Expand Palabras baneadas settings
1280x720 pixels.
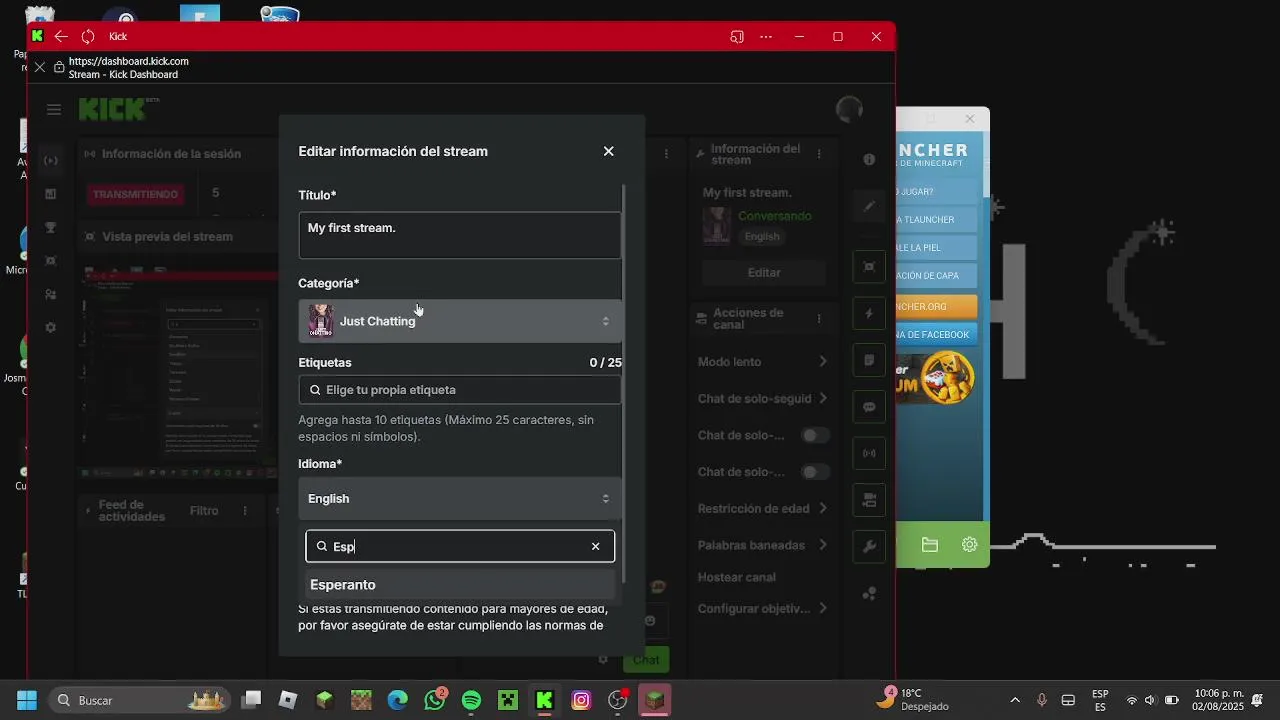pos(764,545)
